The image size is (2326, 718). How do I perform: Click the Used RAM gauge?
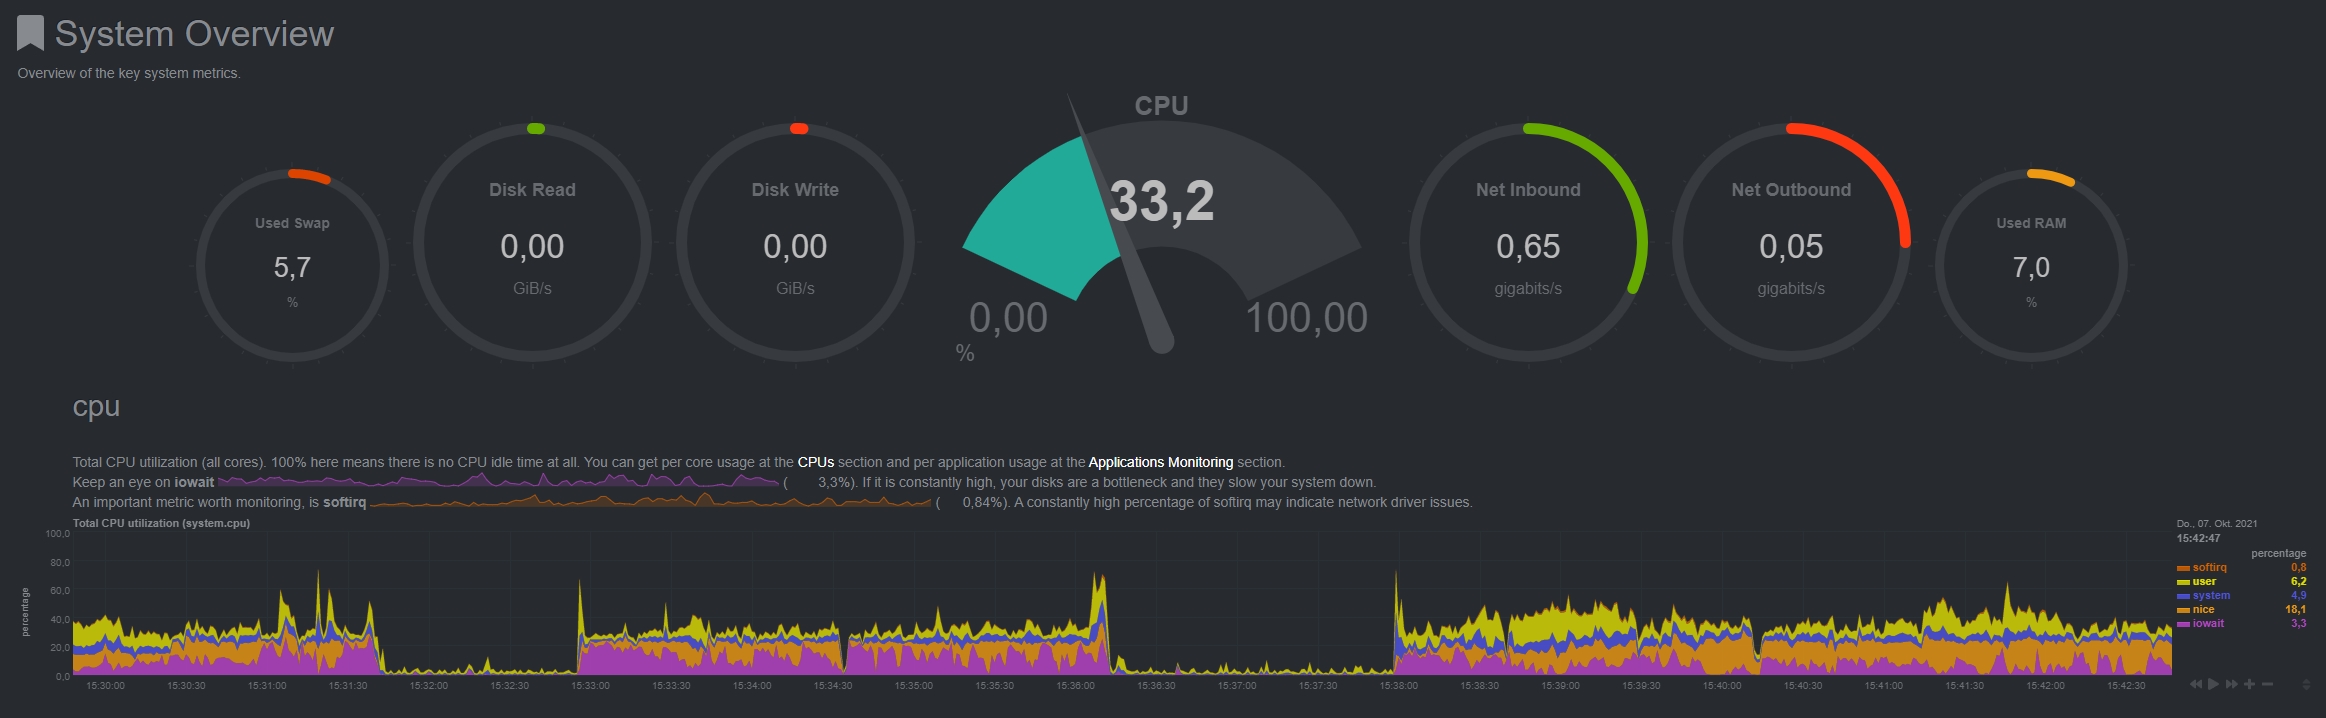[x=2030, y=265]
